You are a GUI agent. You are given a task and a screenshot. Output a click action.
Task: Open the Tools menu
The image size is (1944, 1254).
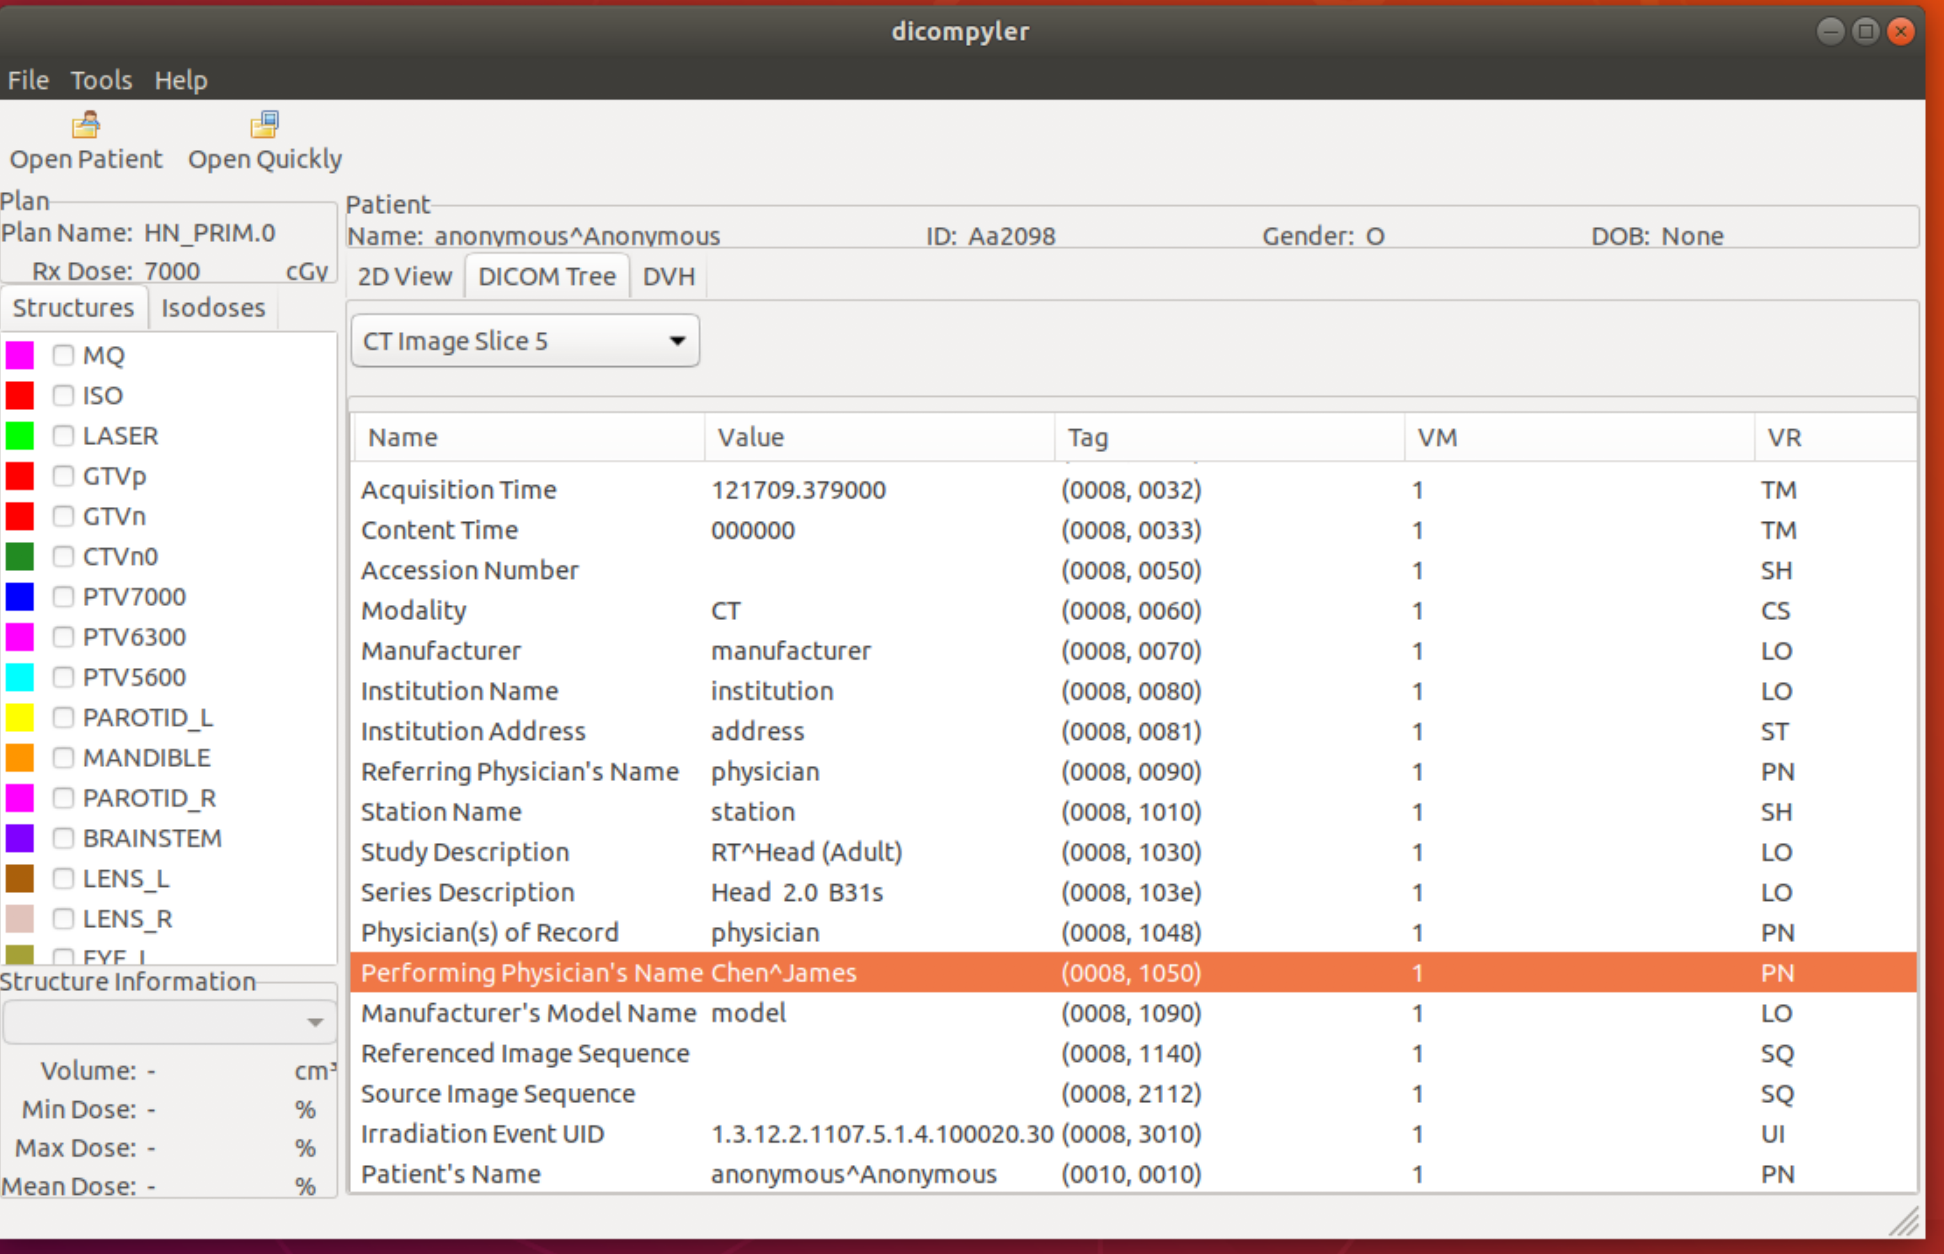click(101, 80)
